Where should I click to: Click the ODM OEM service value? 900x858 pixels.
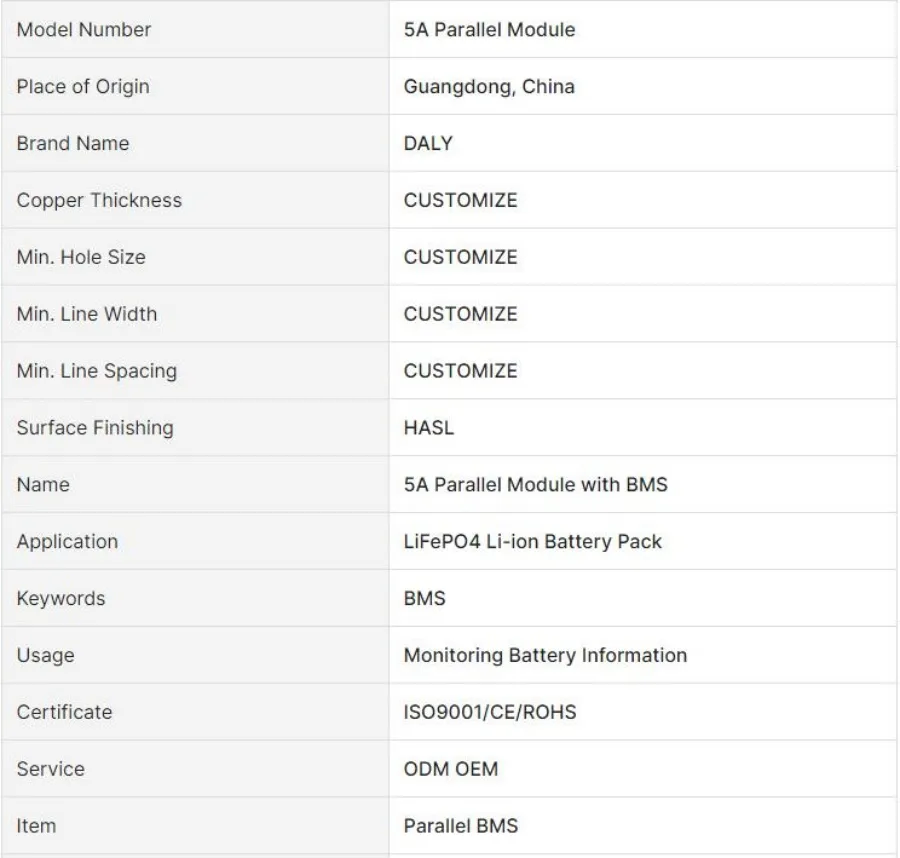450,770
